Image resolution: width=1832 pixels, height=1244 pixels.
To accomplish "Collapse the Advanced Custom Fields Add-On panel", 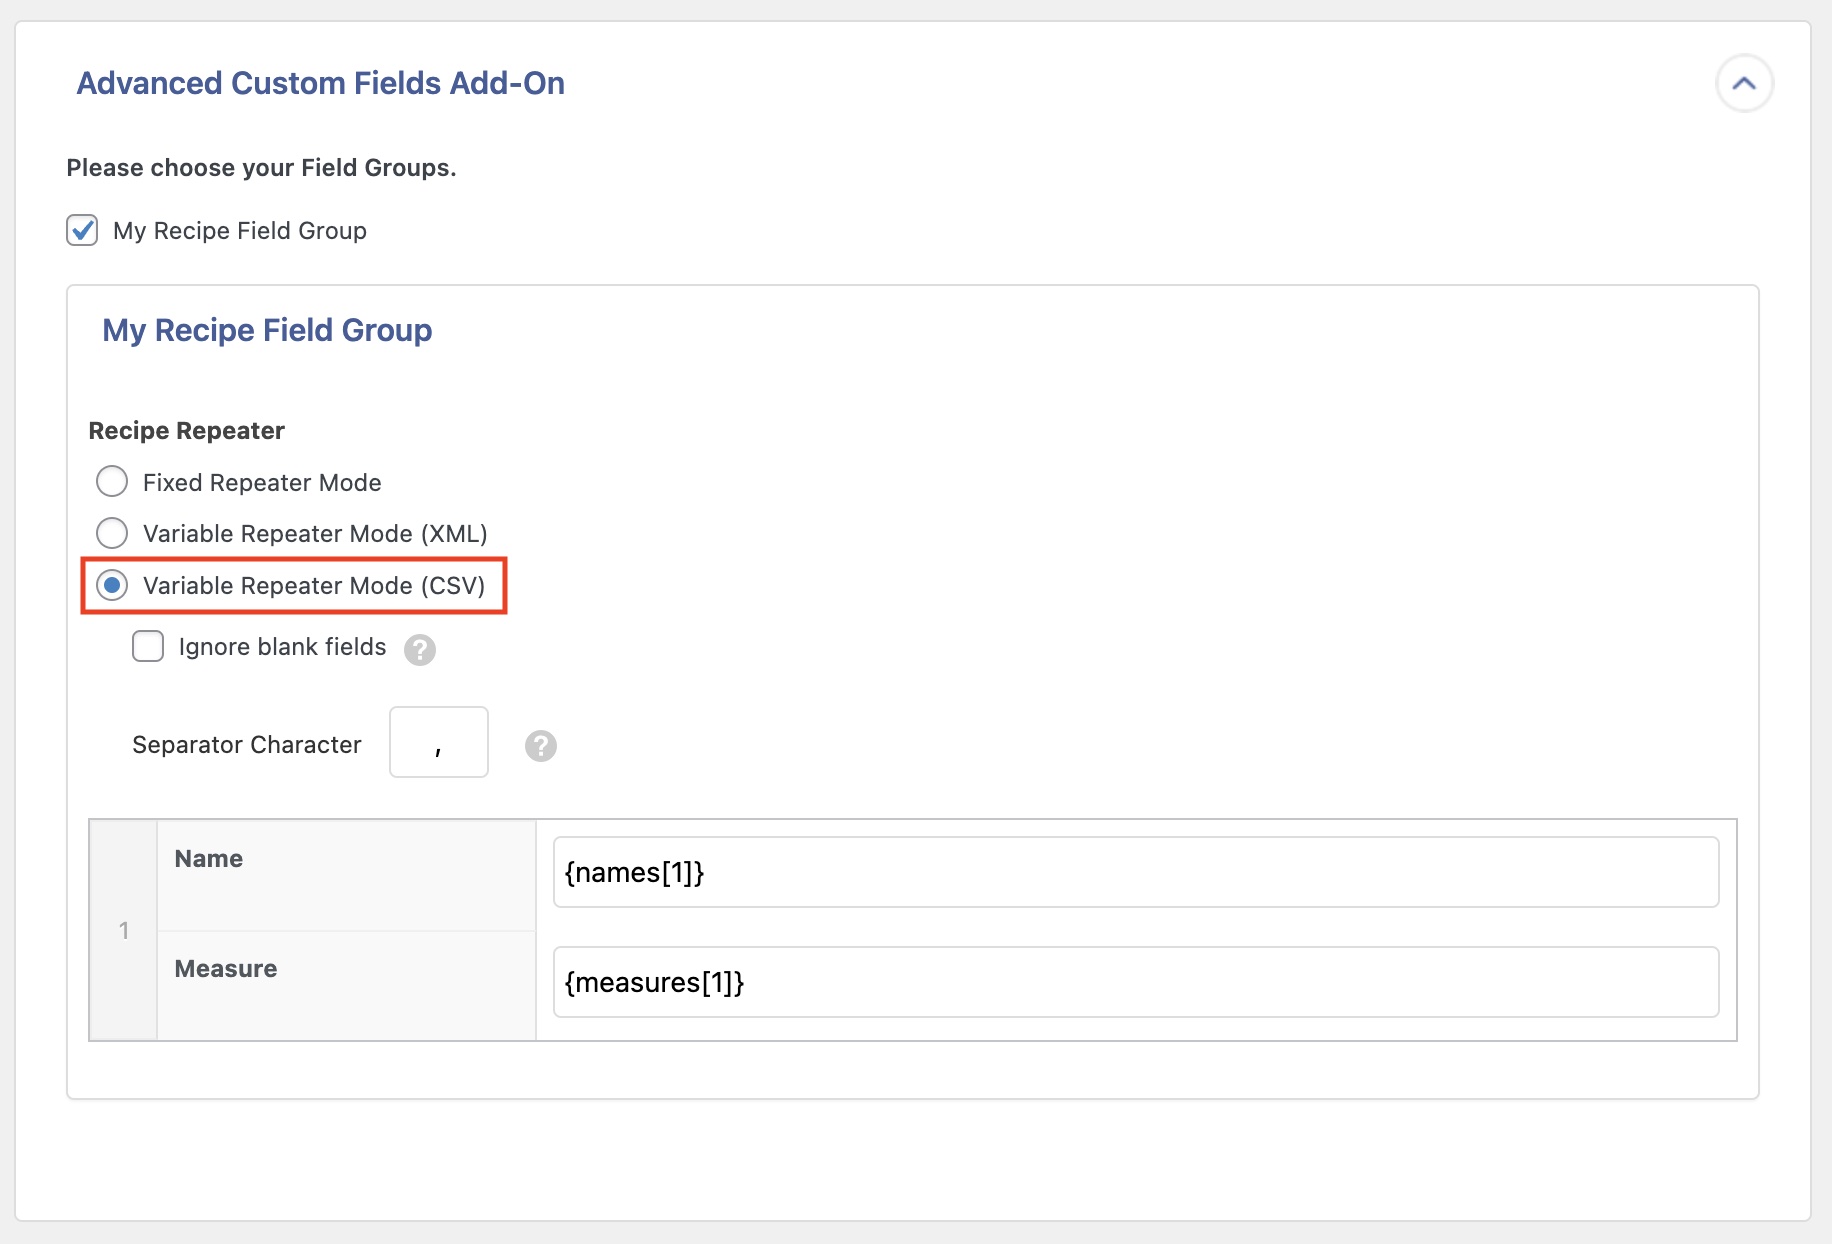I will (1744, 84).
